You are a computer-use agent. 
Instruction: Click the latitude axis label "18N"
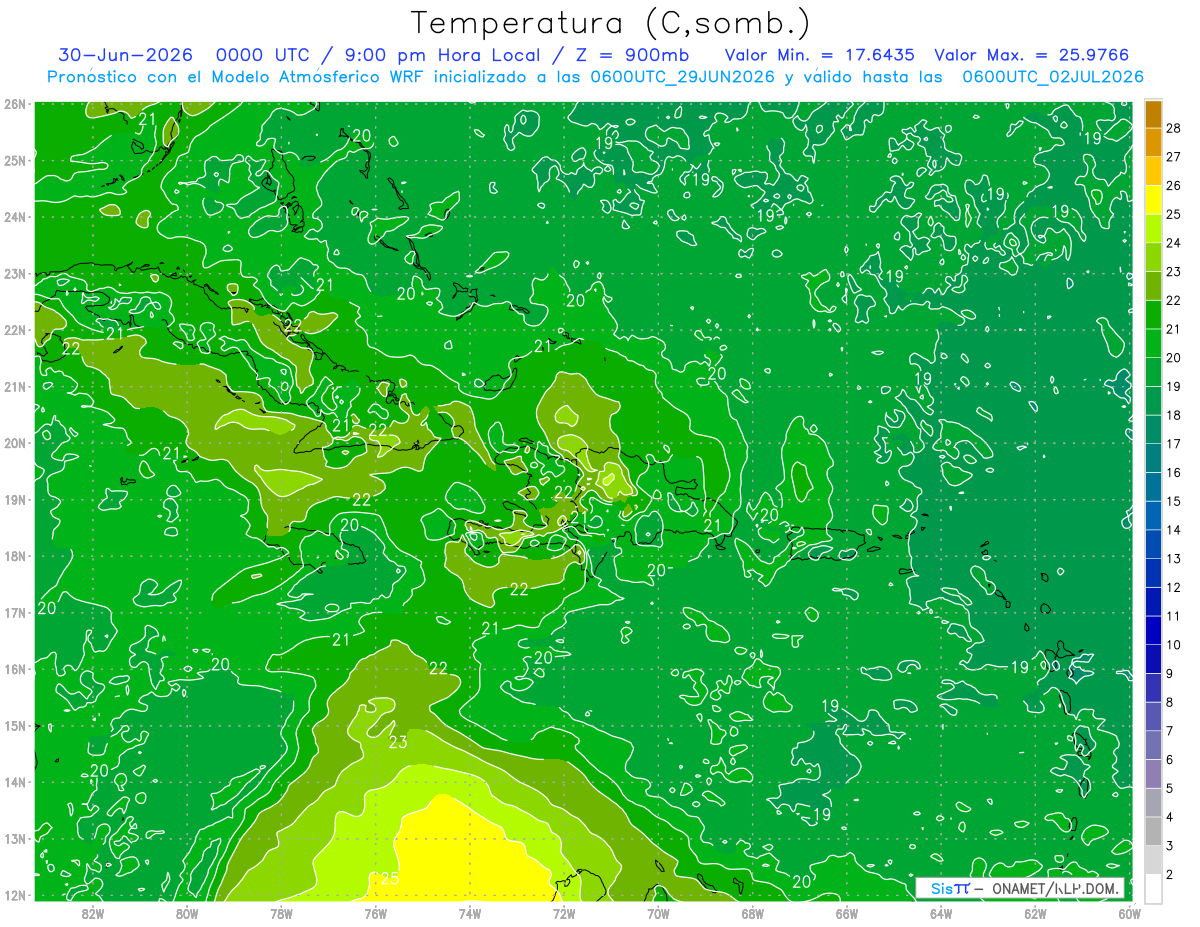pos(15,556)
